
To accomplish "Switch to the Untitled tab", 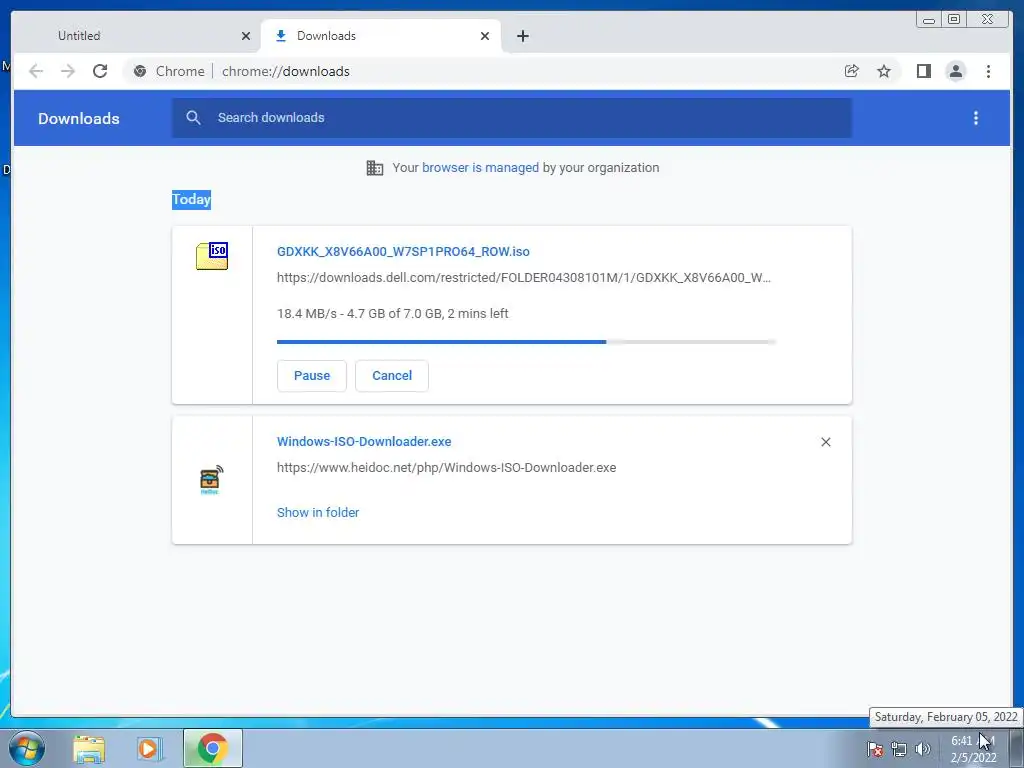I will pyautogui.click(x=137, y=36).
